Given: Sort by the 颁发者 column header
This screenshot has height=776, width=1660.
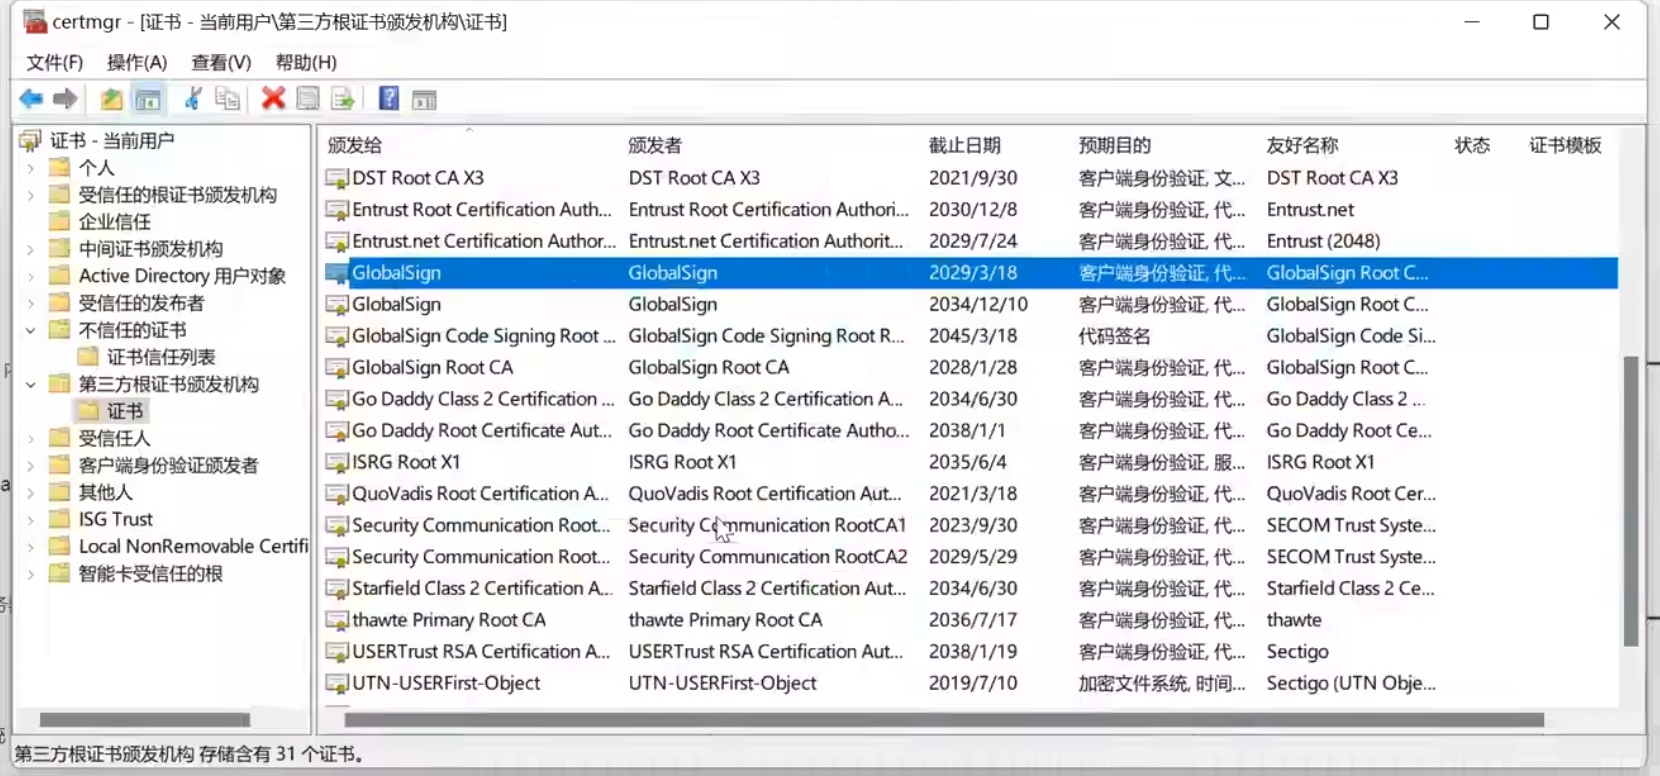Looking at the screenshot, I should click(655, 145).
